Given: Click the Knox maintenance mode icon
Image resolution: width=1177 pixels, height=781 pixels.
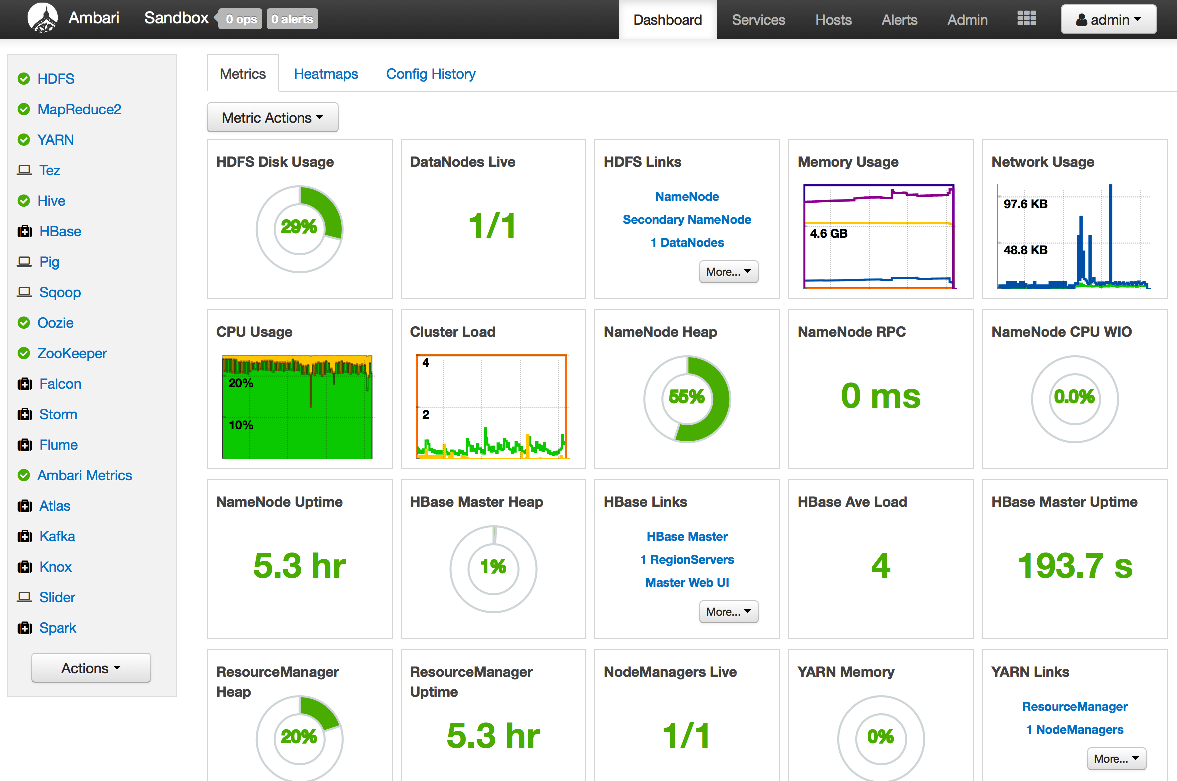Looking at the screenshot, I should [25, 567].
